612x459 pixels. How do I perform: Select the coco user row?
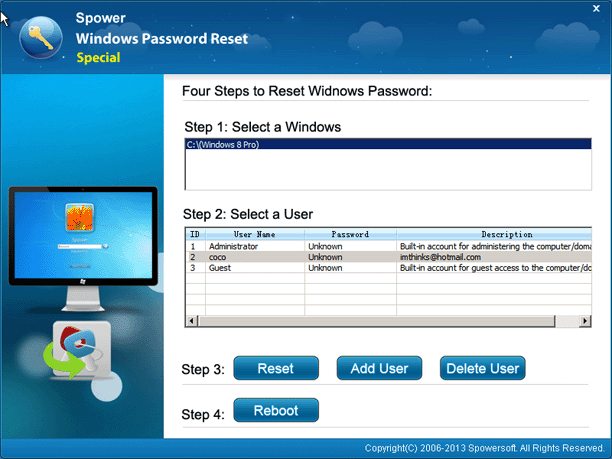click(x=389, y=257)
